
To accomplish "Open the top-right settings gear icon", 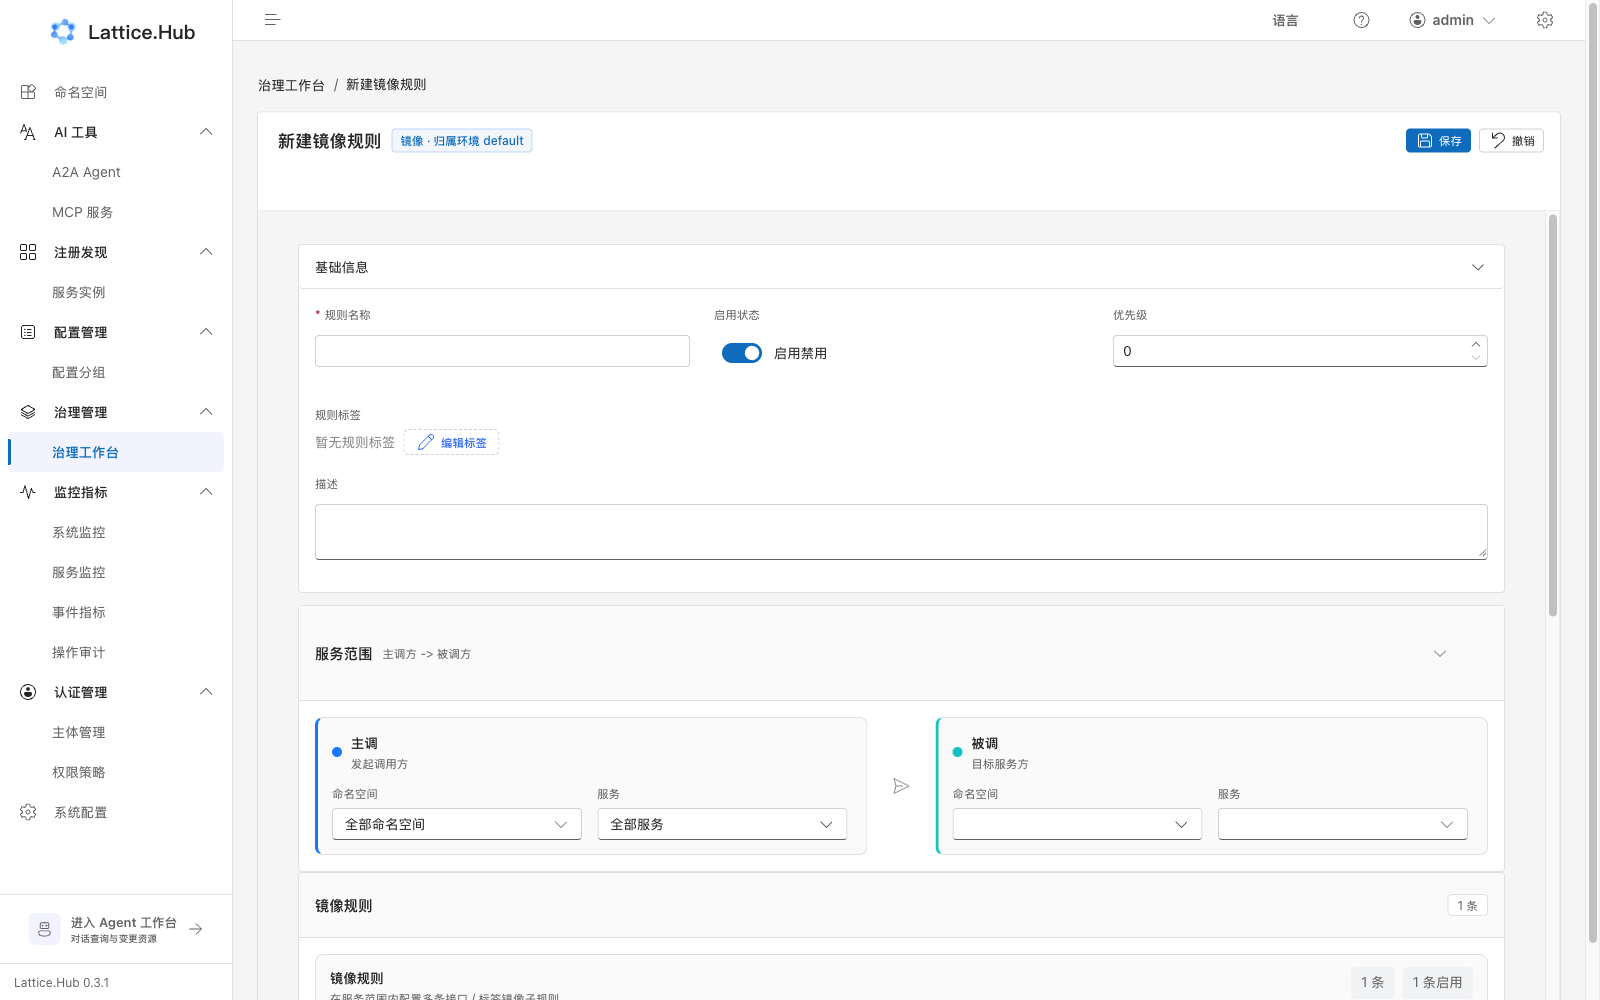I will 1545,20.
